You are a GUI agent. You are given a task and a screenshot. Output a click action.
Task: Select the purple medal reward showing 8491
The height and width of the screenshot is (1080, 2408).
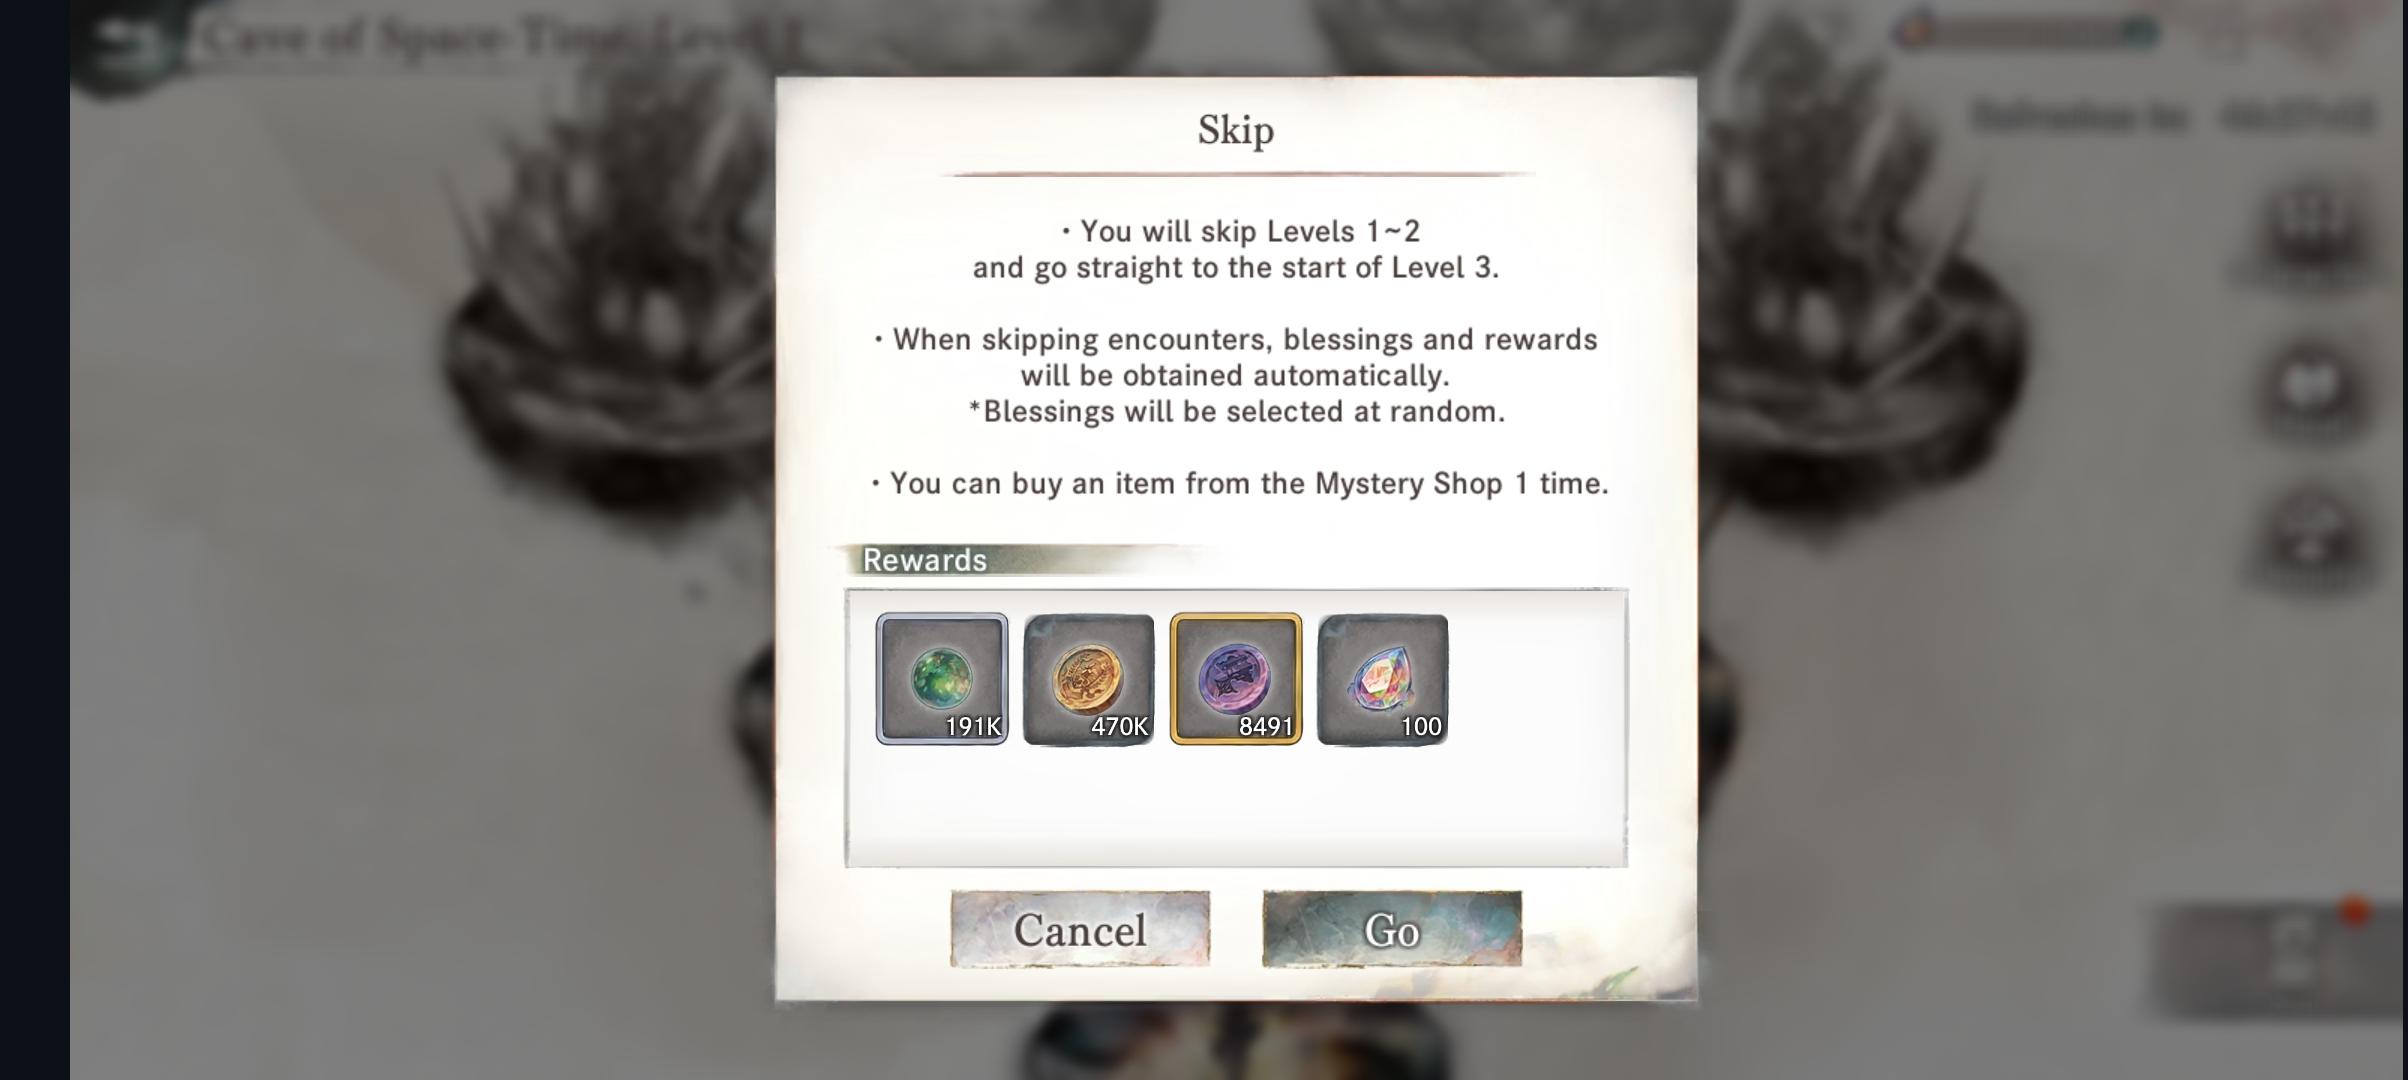(x=1236, y=679)
